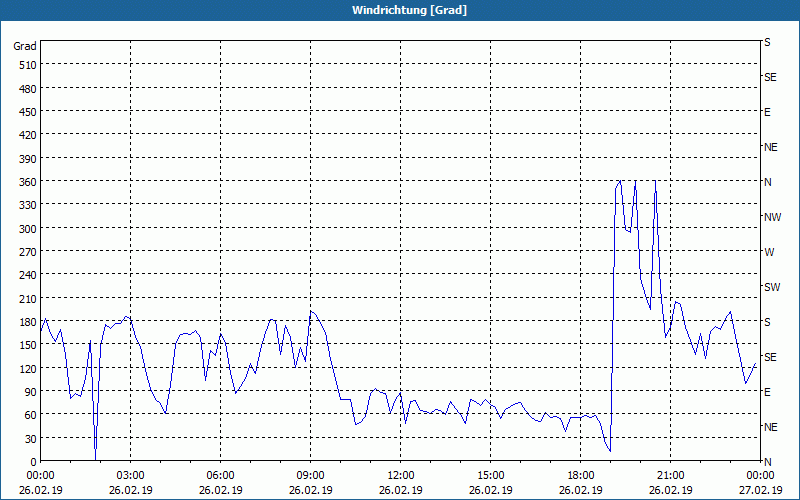Click the NW compass label
Viewport: 800px width, 500px height.
pyautogui.click(x=772, y=217)
